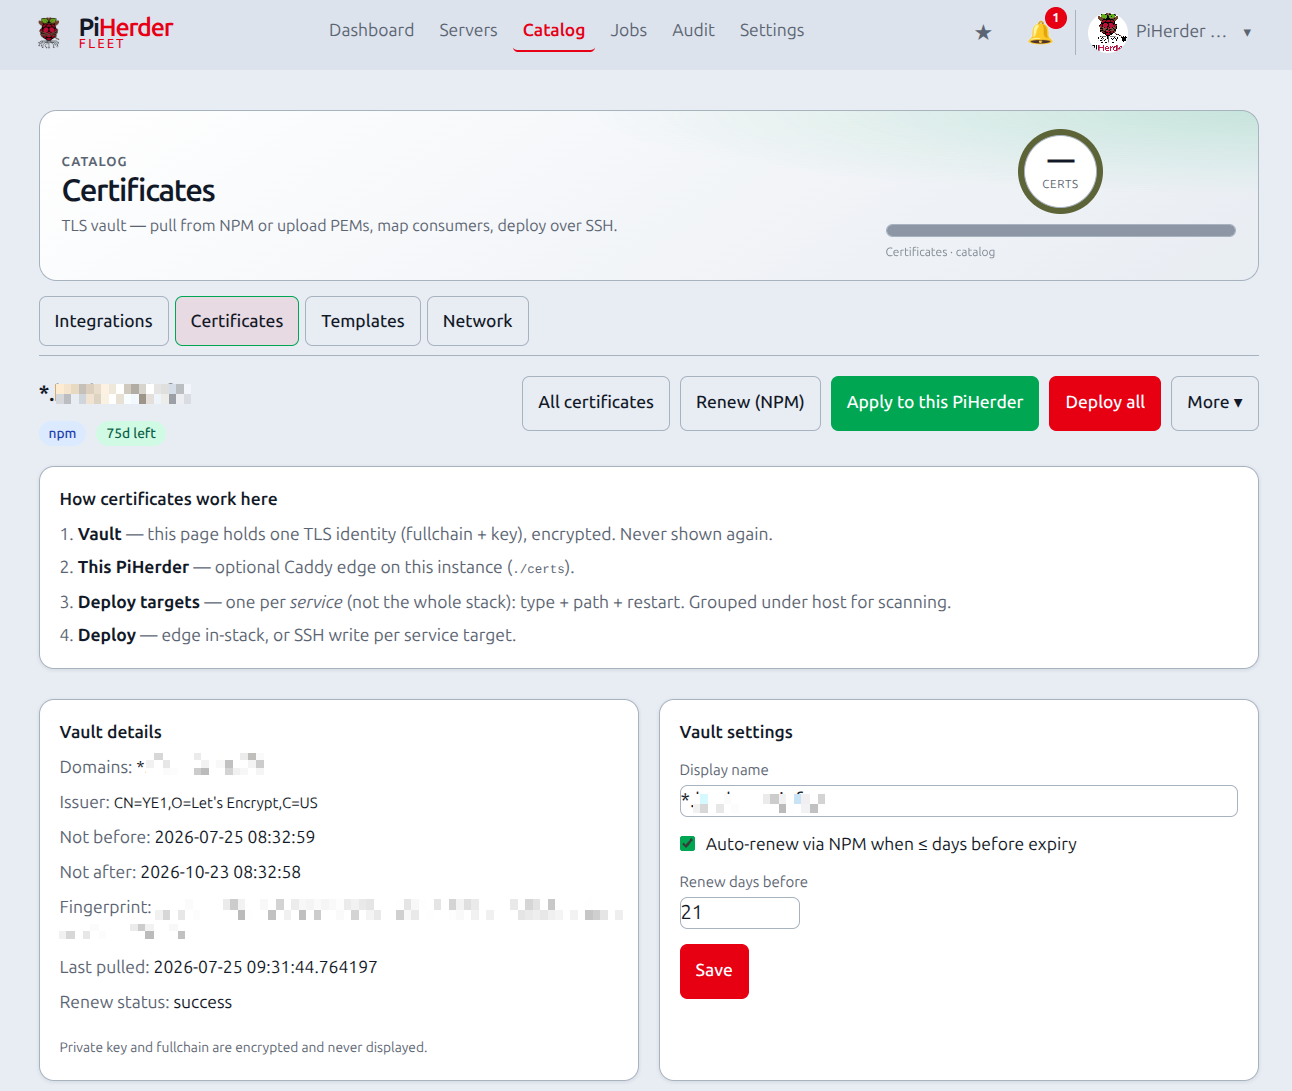The image size is (1292, 1091).
Task: Open the Jobs page
Action: click(x=629, y=30)
